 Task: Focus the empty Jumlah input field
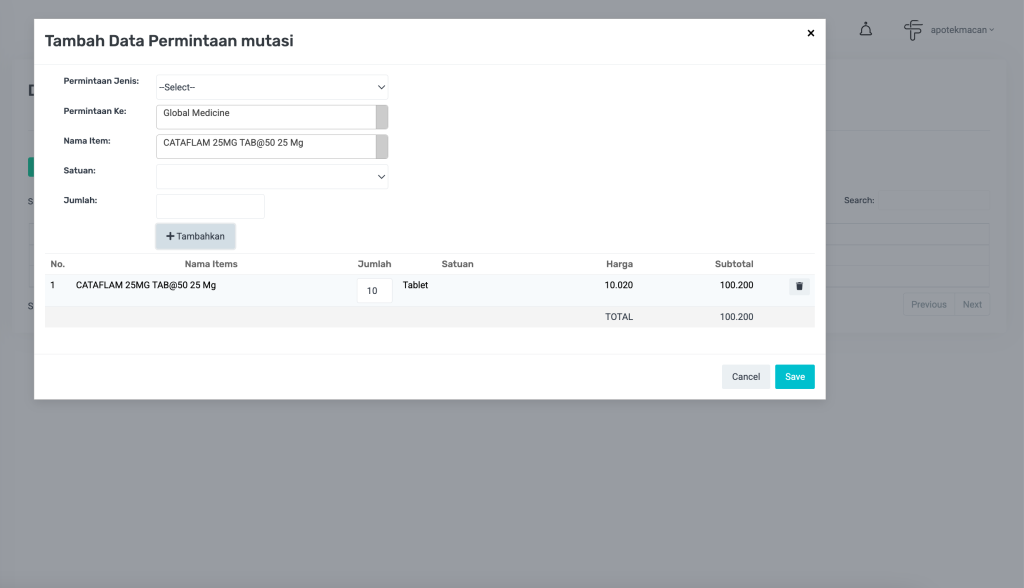211,206
